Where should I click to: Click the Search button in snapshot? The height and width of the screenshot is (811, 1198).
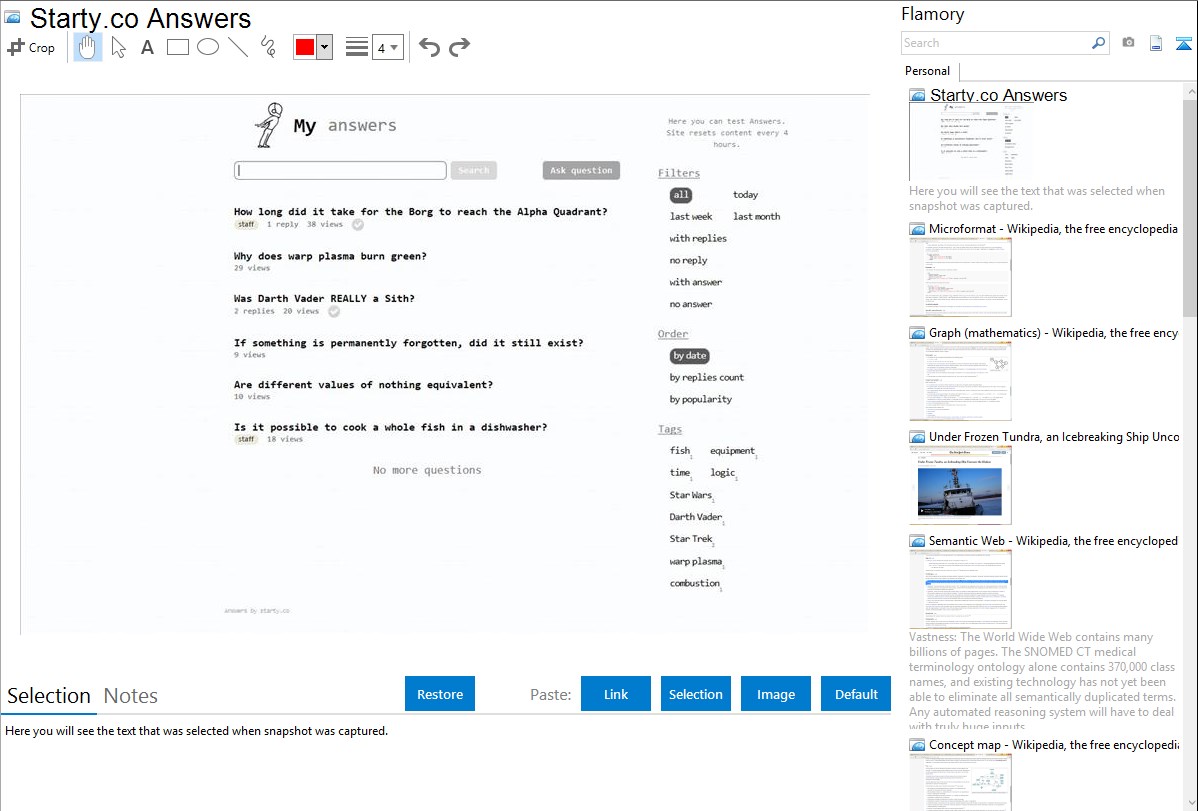coord(474,170)
